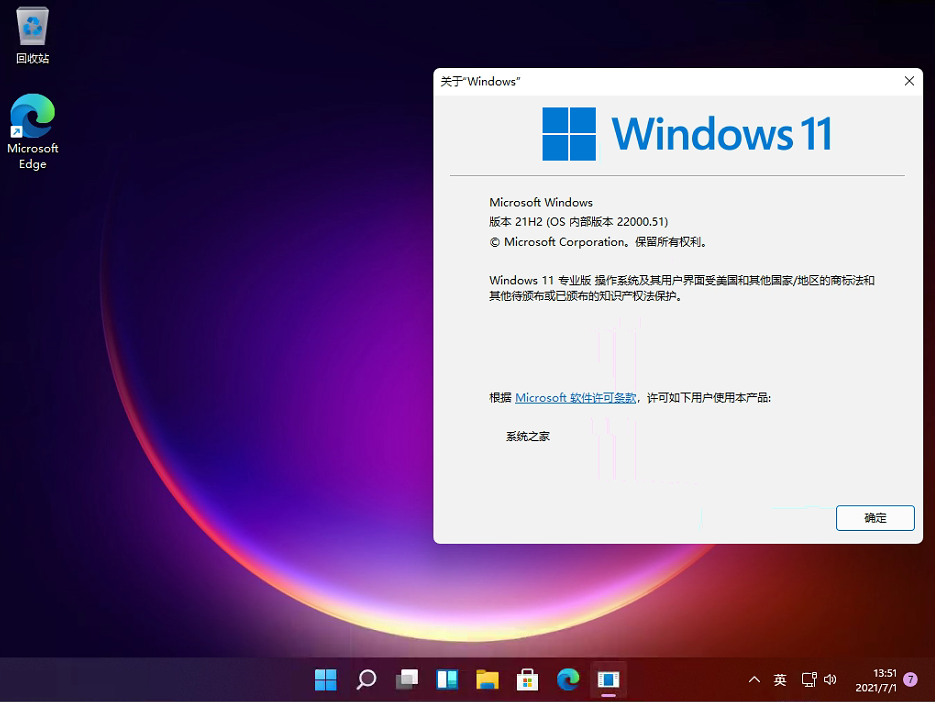
Task: Open Microsoft Store
Action: click(x=527, y=679)
